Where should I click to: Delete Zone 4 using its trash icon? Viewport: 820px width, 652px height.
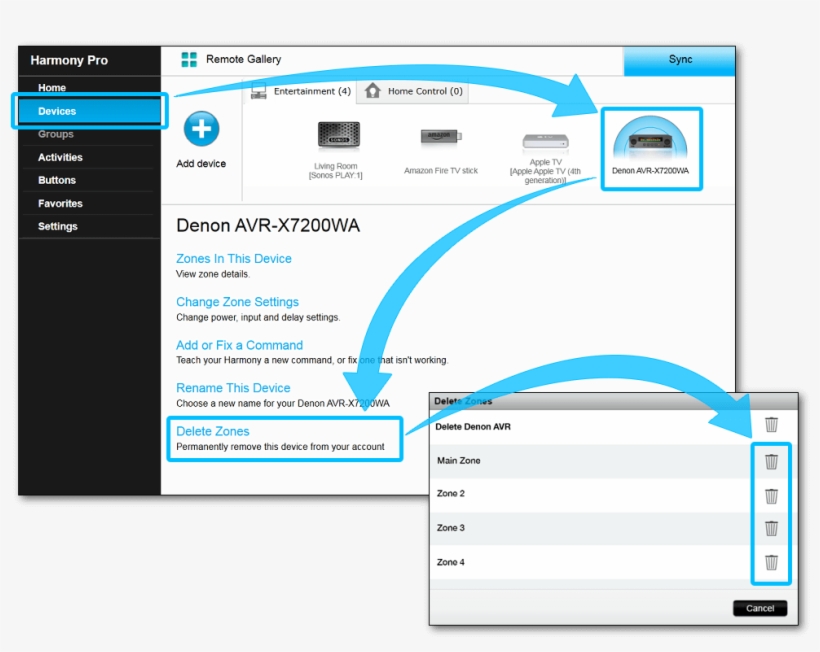[x=771, y=562]
